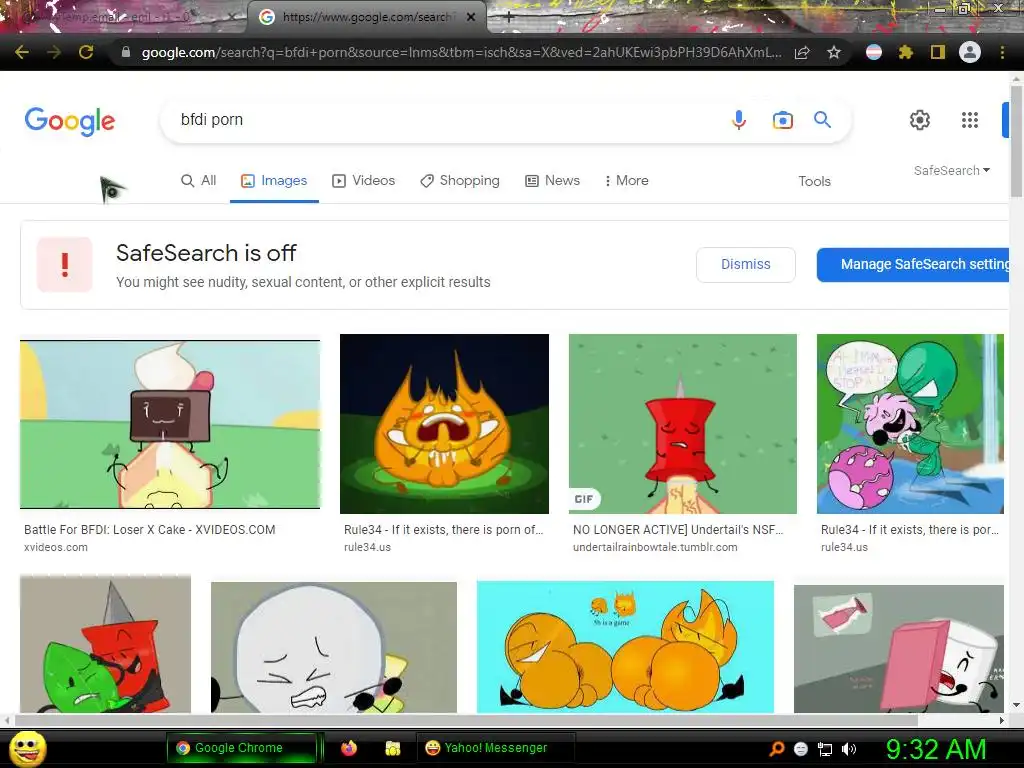
Task: Go back using the browser back arrow
Action: click(22, 52)
